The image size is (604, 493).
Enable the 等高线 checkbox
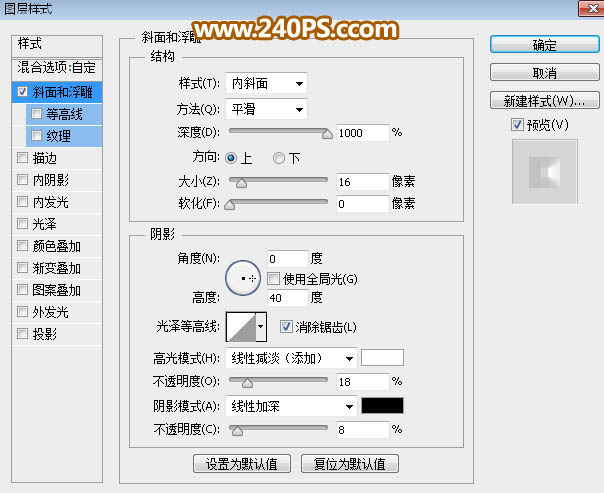(x=37, y=114)
